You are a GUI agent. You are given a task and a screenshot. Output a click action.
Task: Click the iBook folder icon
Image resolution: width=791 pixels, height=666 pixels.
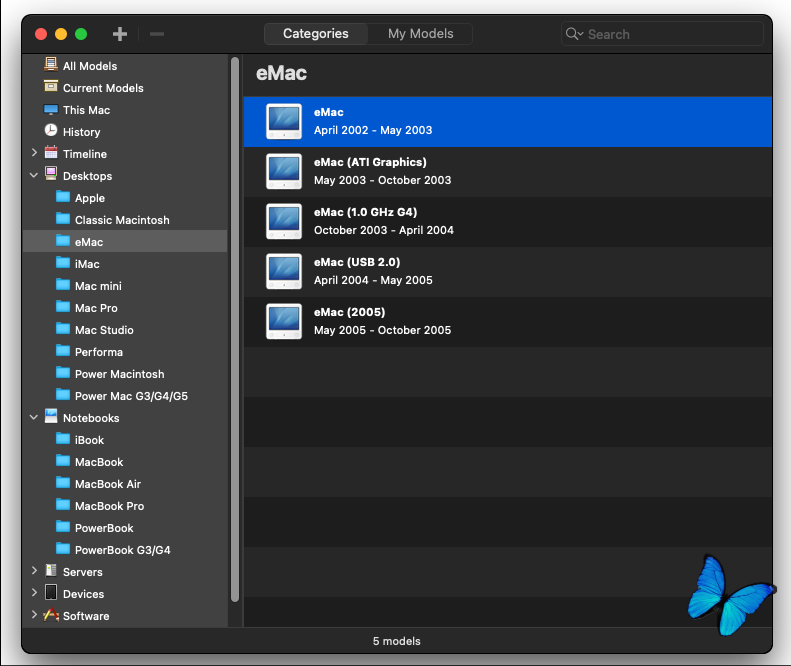(x=63, y=438)
